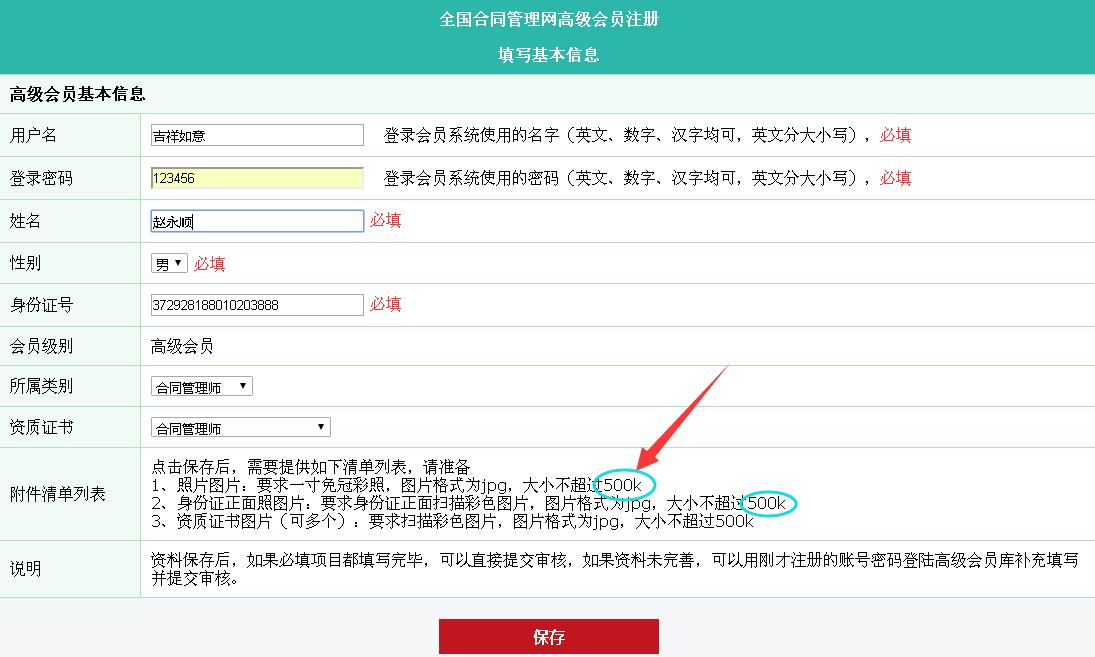Click the 身份证号 label
Screen dimensions: 1095x657
[x=41, y=305]
